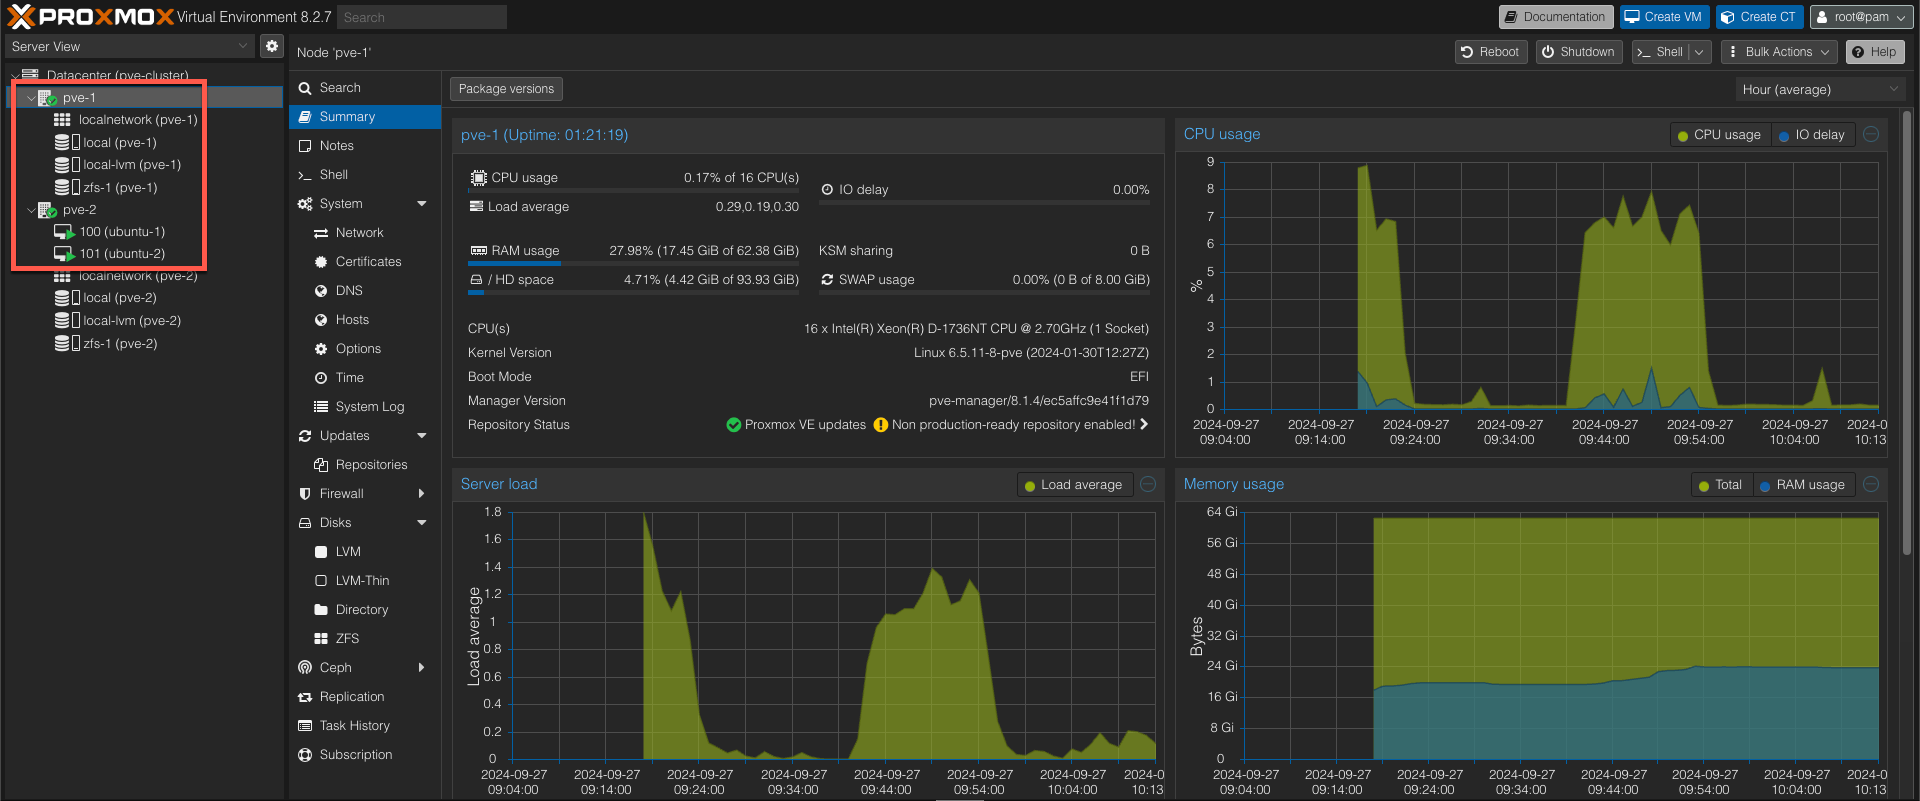Open the DNS menu item
Viewport: 1920px width, 801px height.
click(365, 291)
